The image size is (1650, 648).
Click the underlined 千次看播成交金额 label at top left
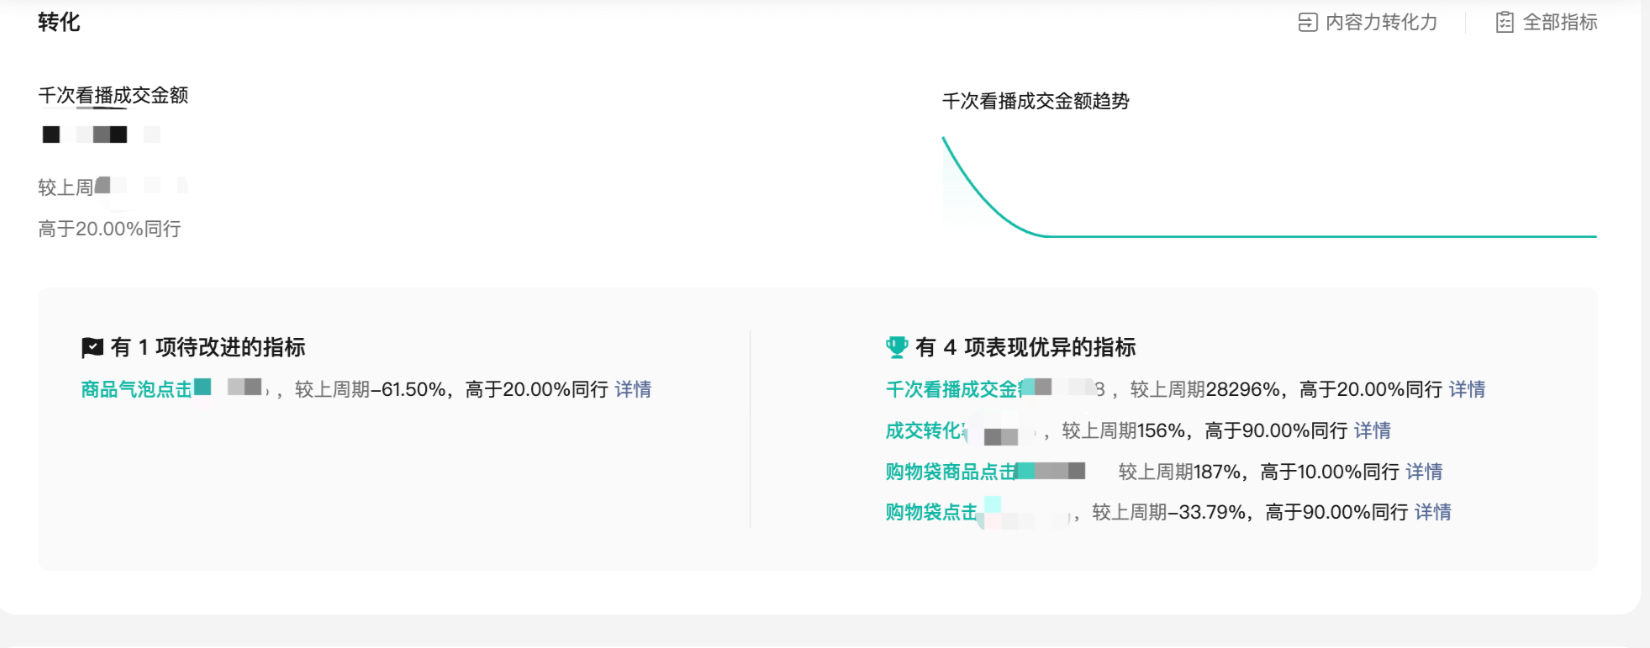[113, 96]
